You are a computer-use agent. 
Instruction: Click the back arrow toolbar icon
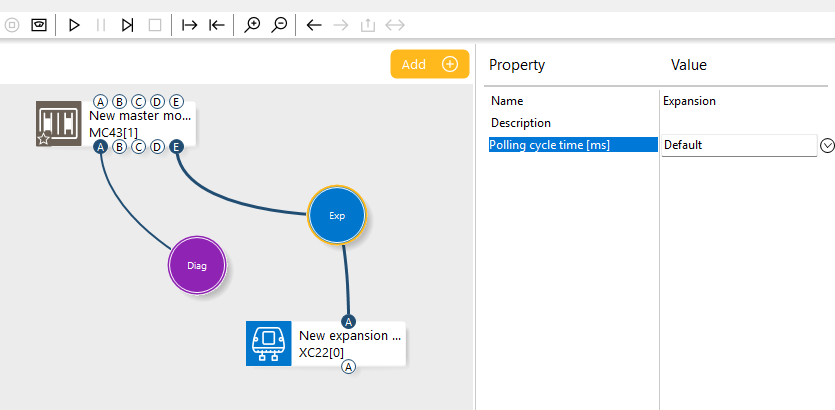coord(314,25)
